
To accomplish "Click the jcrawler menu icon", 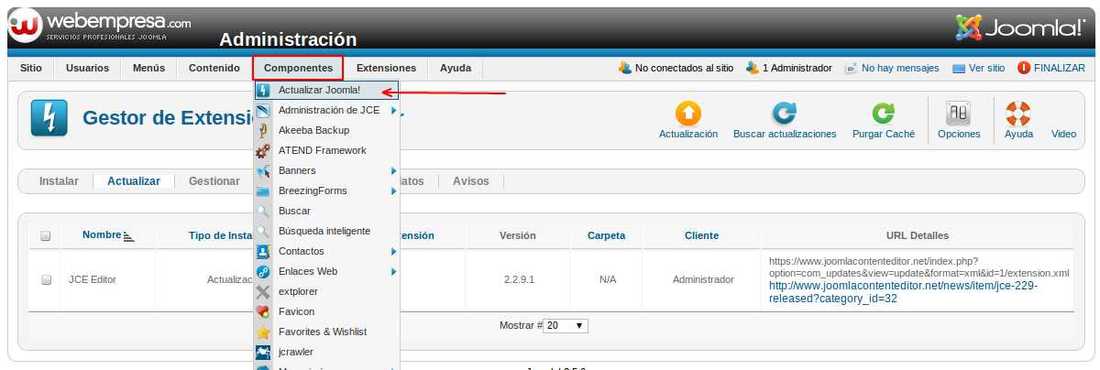I will click(263, 352).
